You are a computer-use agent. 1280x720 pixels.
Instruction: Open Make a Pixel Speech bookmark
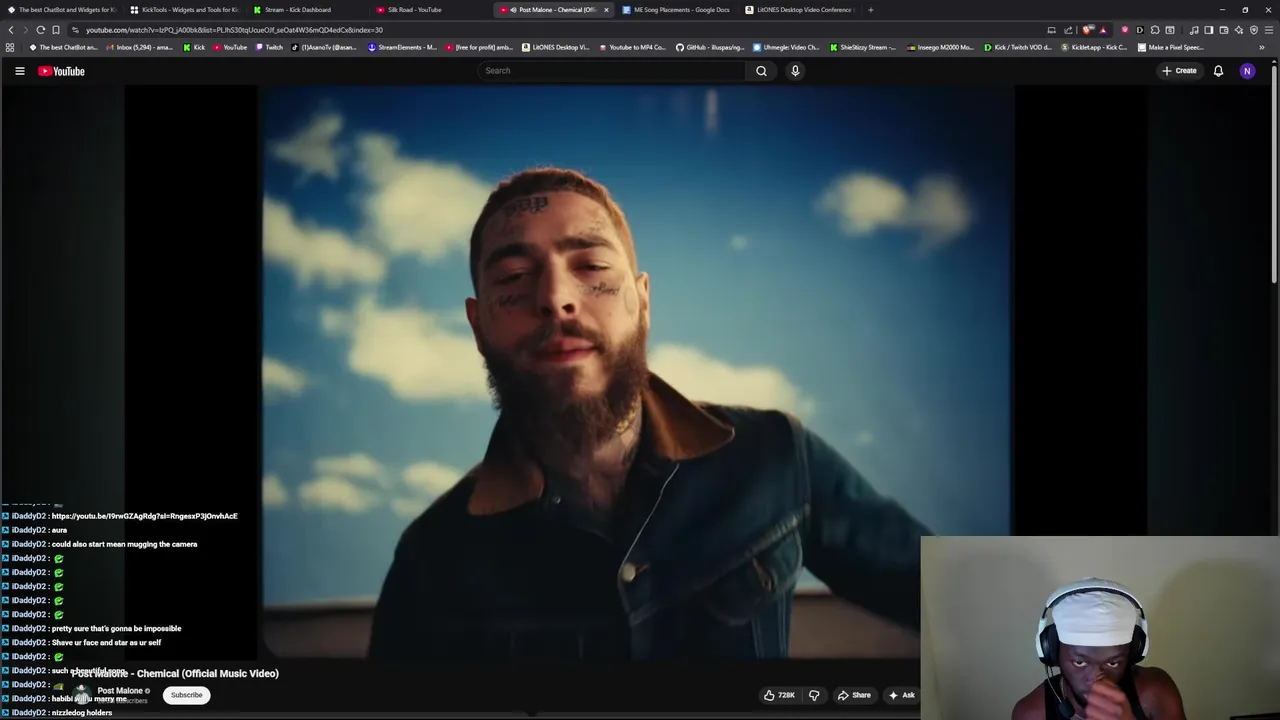click(1171, 47)
